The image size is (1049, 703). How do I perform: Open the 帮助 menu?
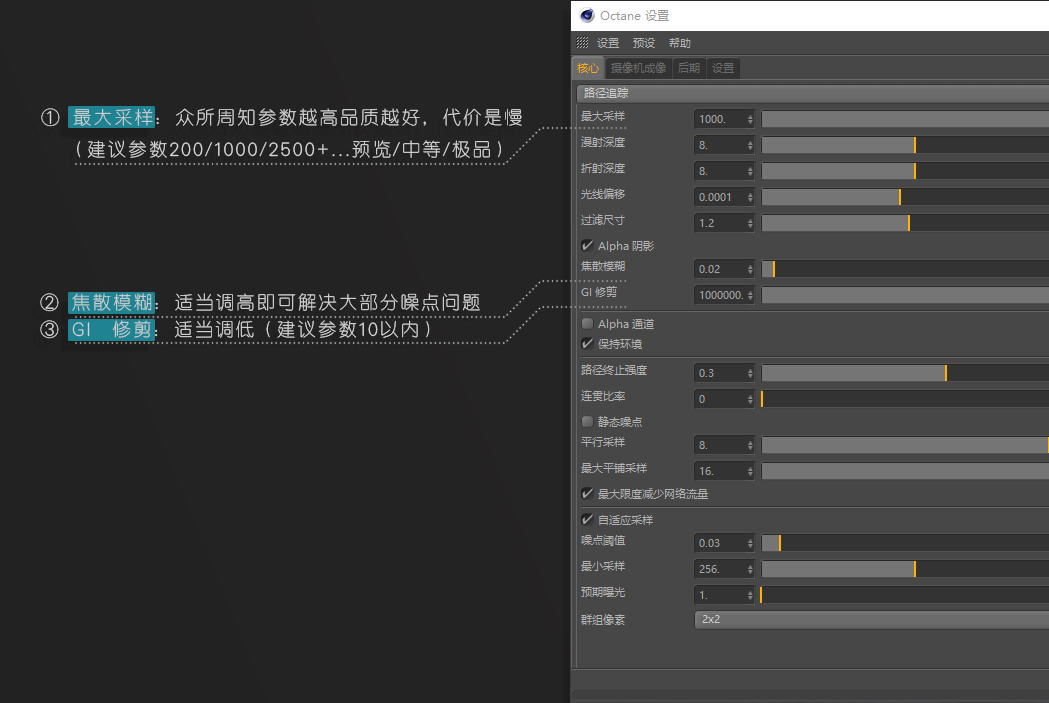[680, 43]
